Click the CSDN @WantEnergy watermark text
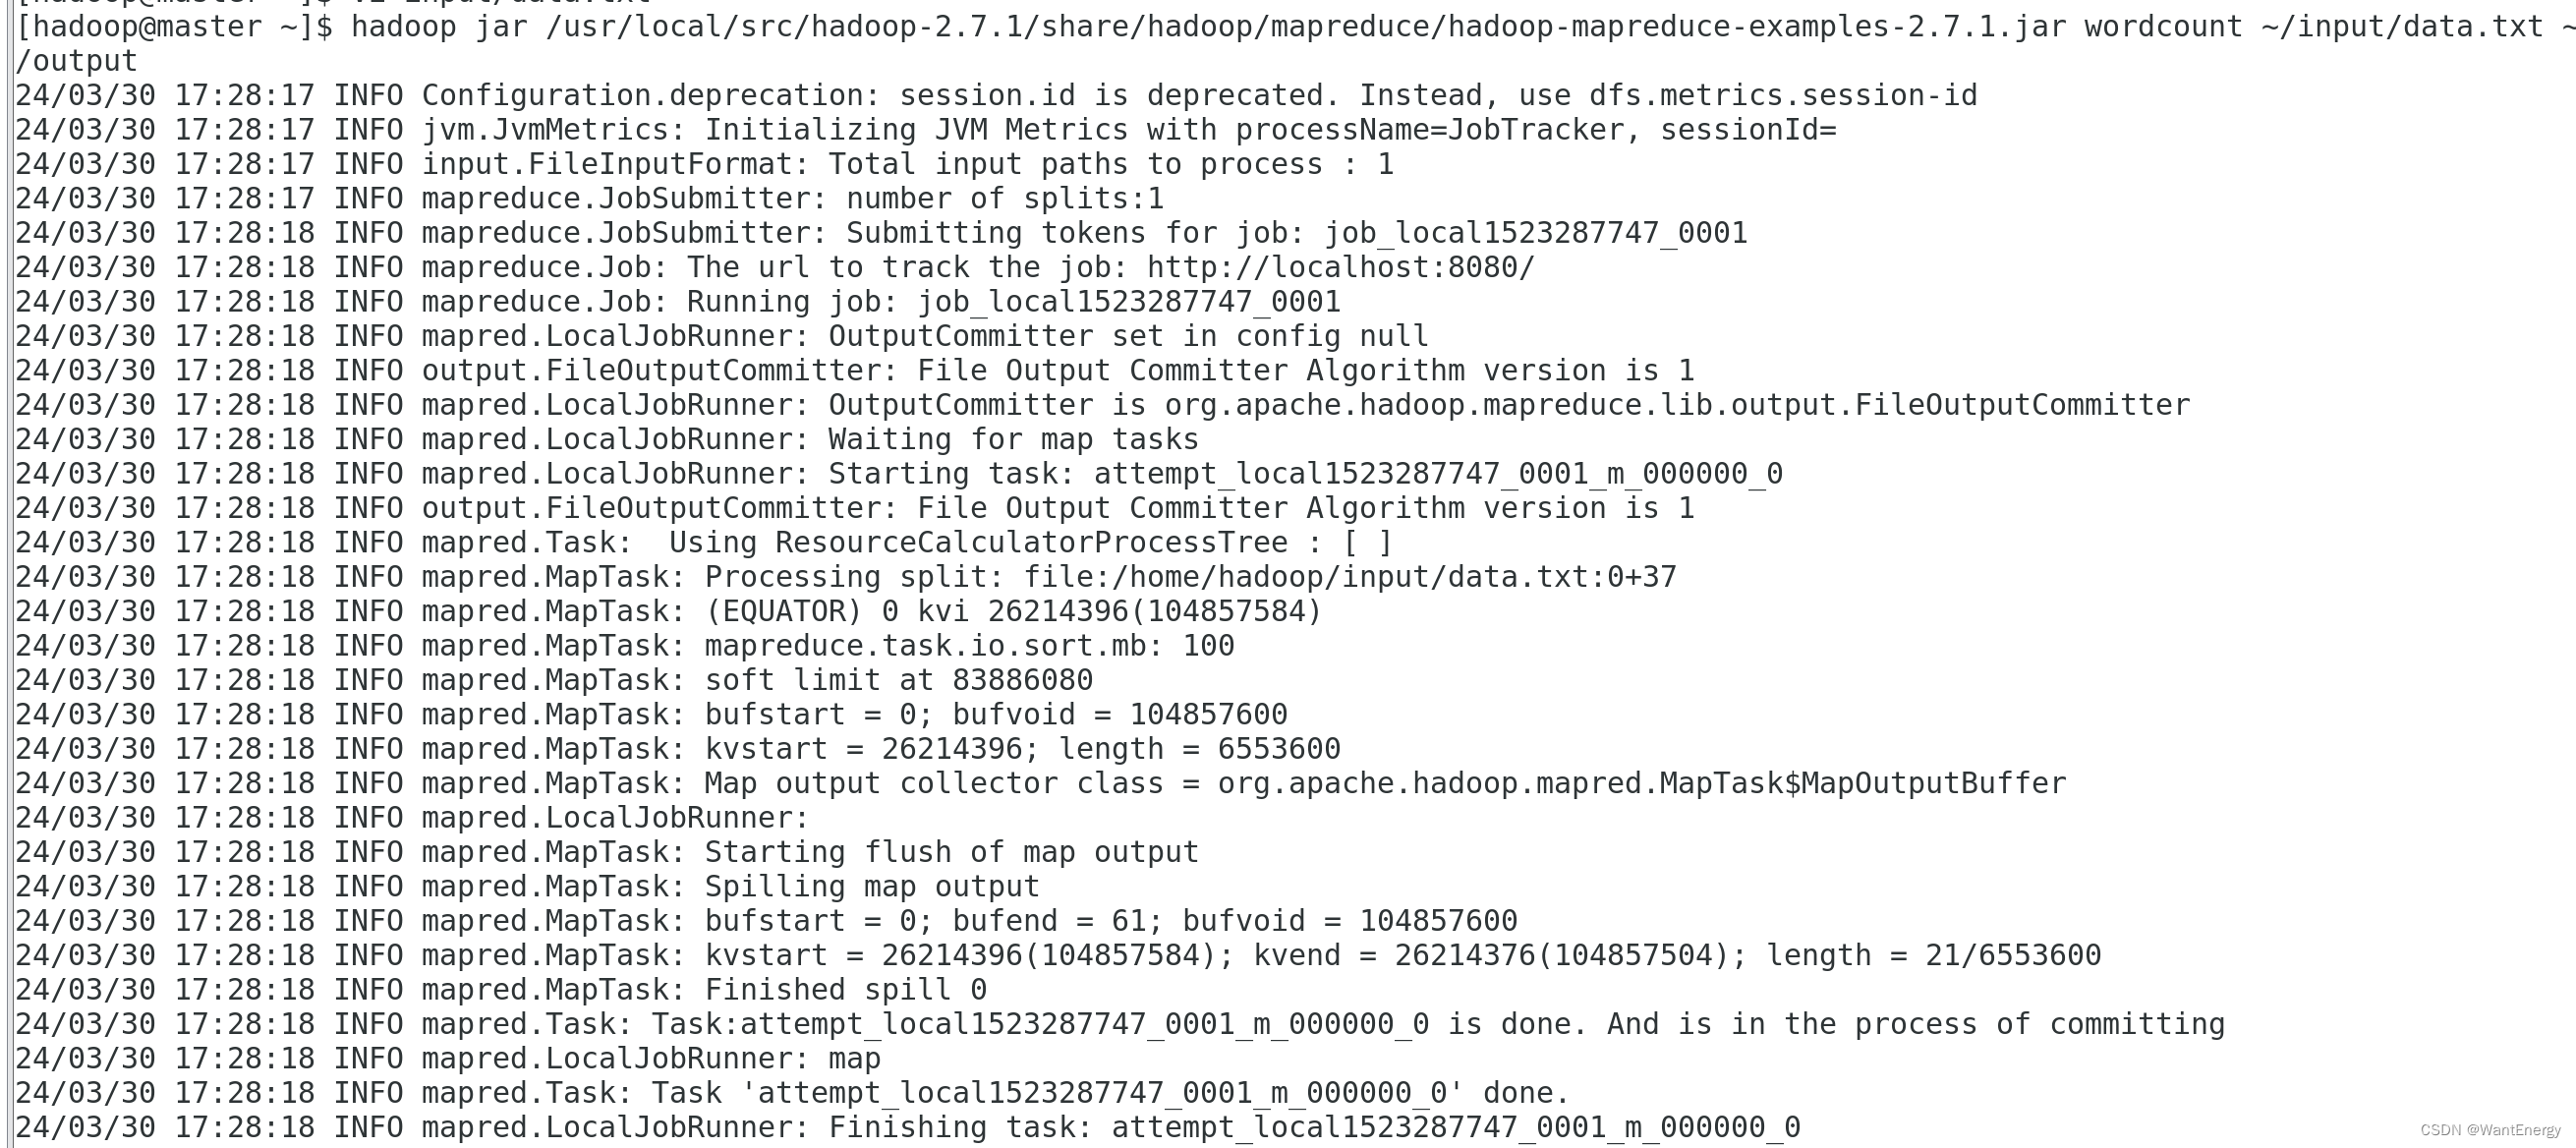 2490,1130
